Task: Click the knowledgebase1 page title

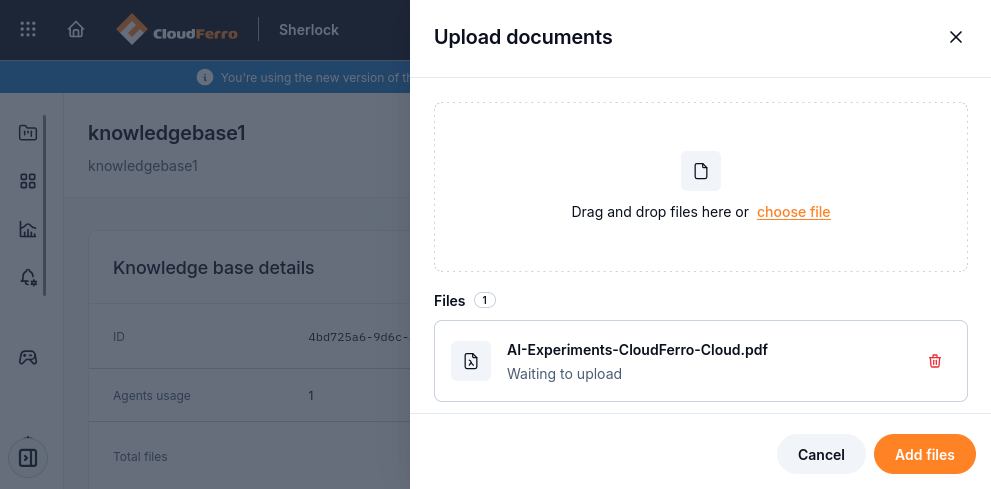Action: click(x=167, y=133)
